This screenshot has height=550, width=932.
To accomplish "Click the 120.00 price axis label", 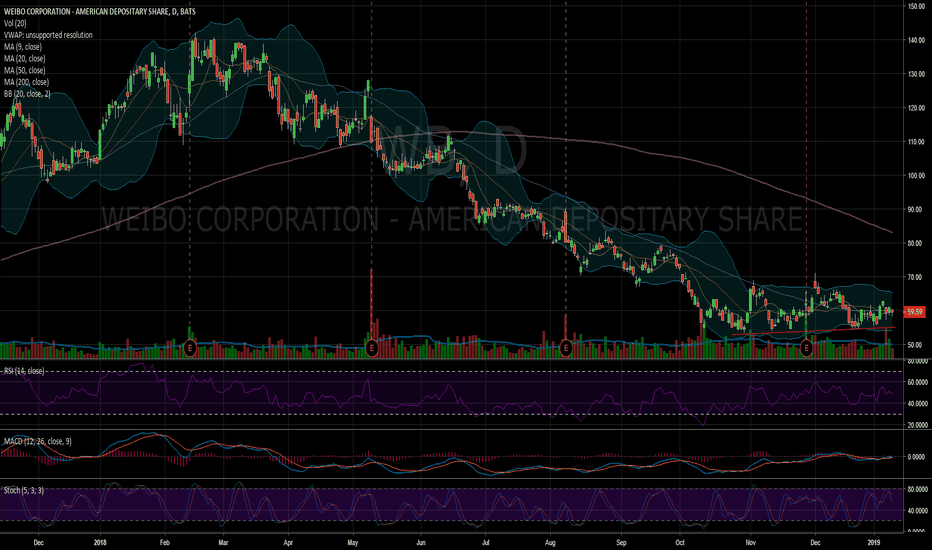I will 915,108.
